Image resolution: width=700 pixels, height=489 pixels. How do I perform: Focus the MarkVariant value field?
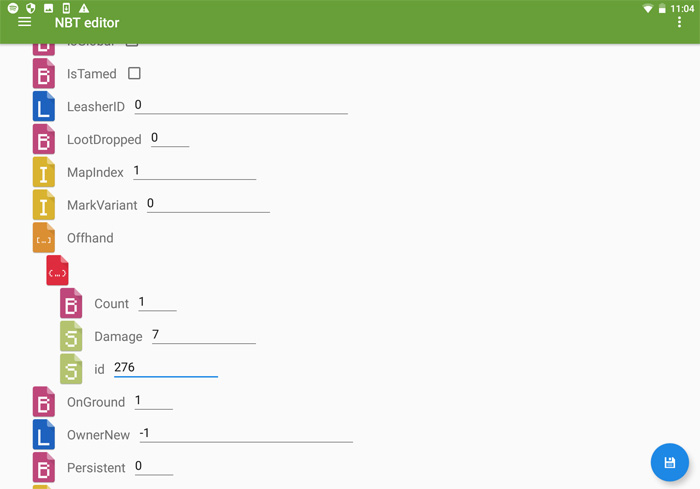[x=208, y=204]
